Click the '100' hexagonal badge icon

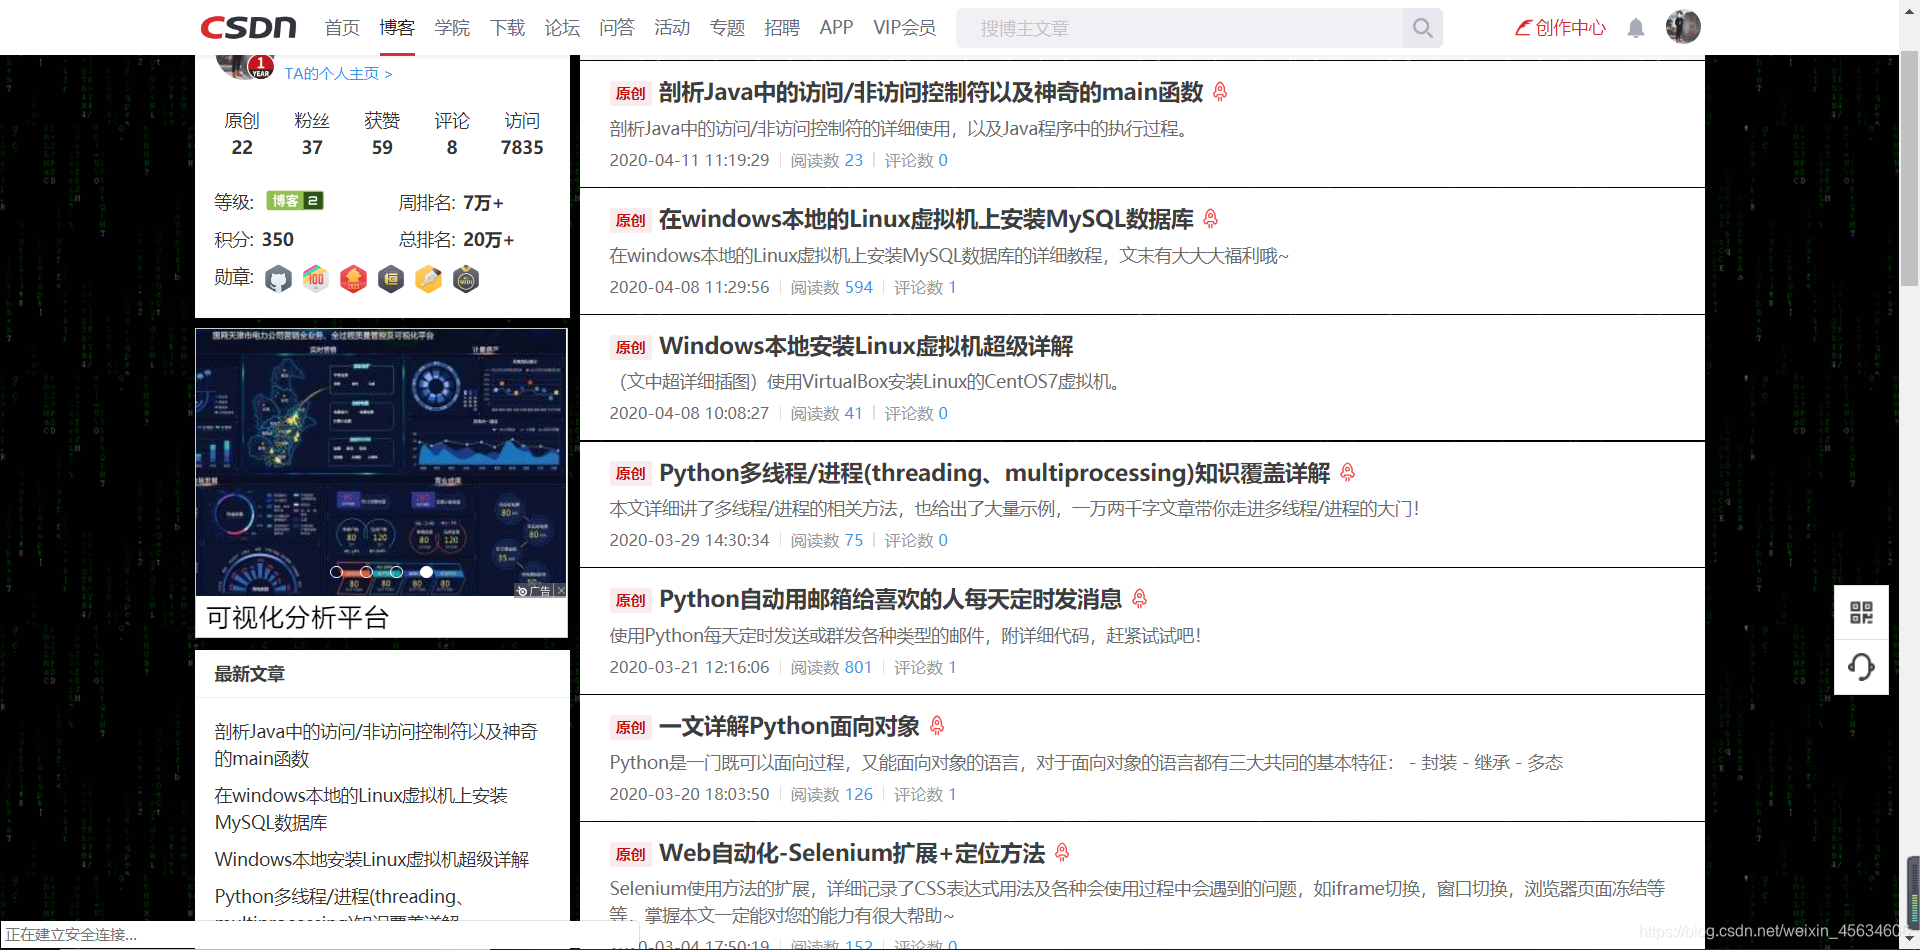pyautogui.click(x=315, y=279)
